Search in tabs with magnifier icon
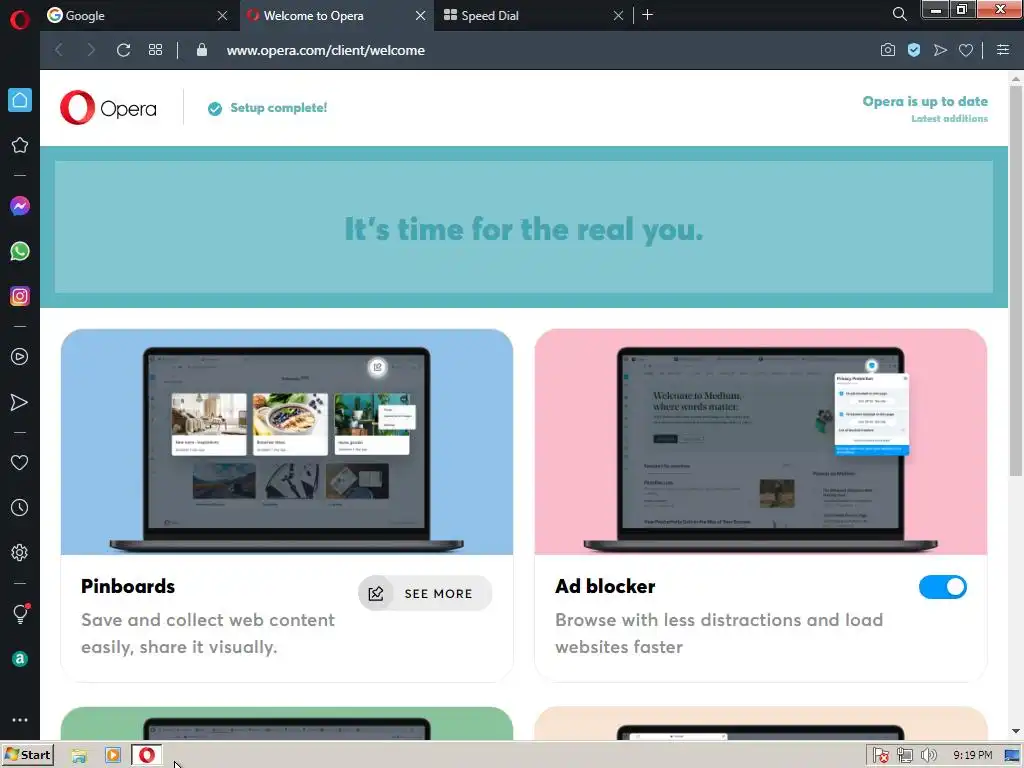The height and width of the screenshot is (768, 1024). (899, 14)
